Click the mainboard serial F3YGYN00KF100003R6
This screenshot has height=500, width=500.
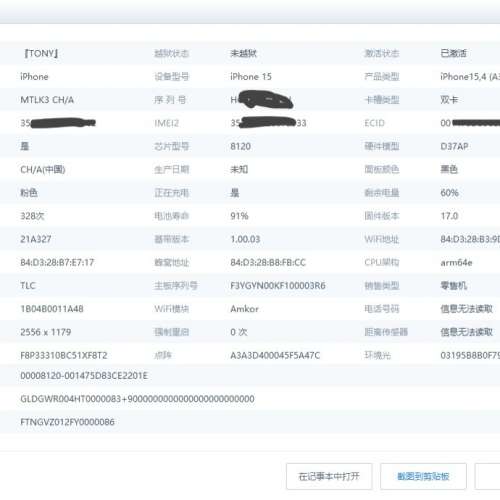point(278,286)
